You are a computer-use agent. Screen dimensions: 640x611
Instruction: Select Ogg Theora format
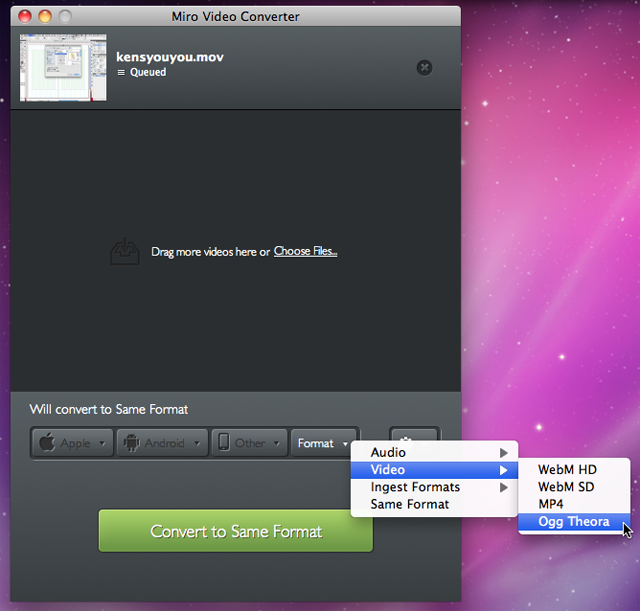pos(573,521)
